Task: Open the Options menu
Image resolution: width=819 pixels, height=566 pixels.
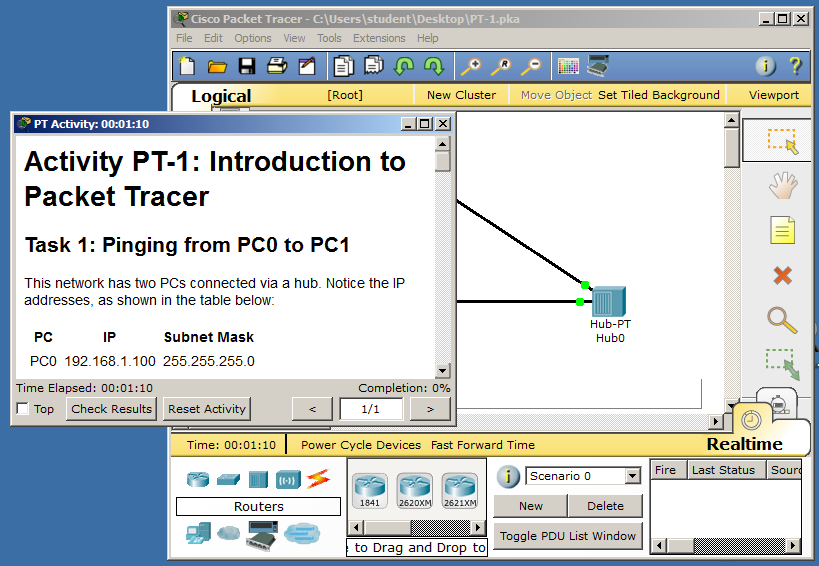Action: (253, 38)
